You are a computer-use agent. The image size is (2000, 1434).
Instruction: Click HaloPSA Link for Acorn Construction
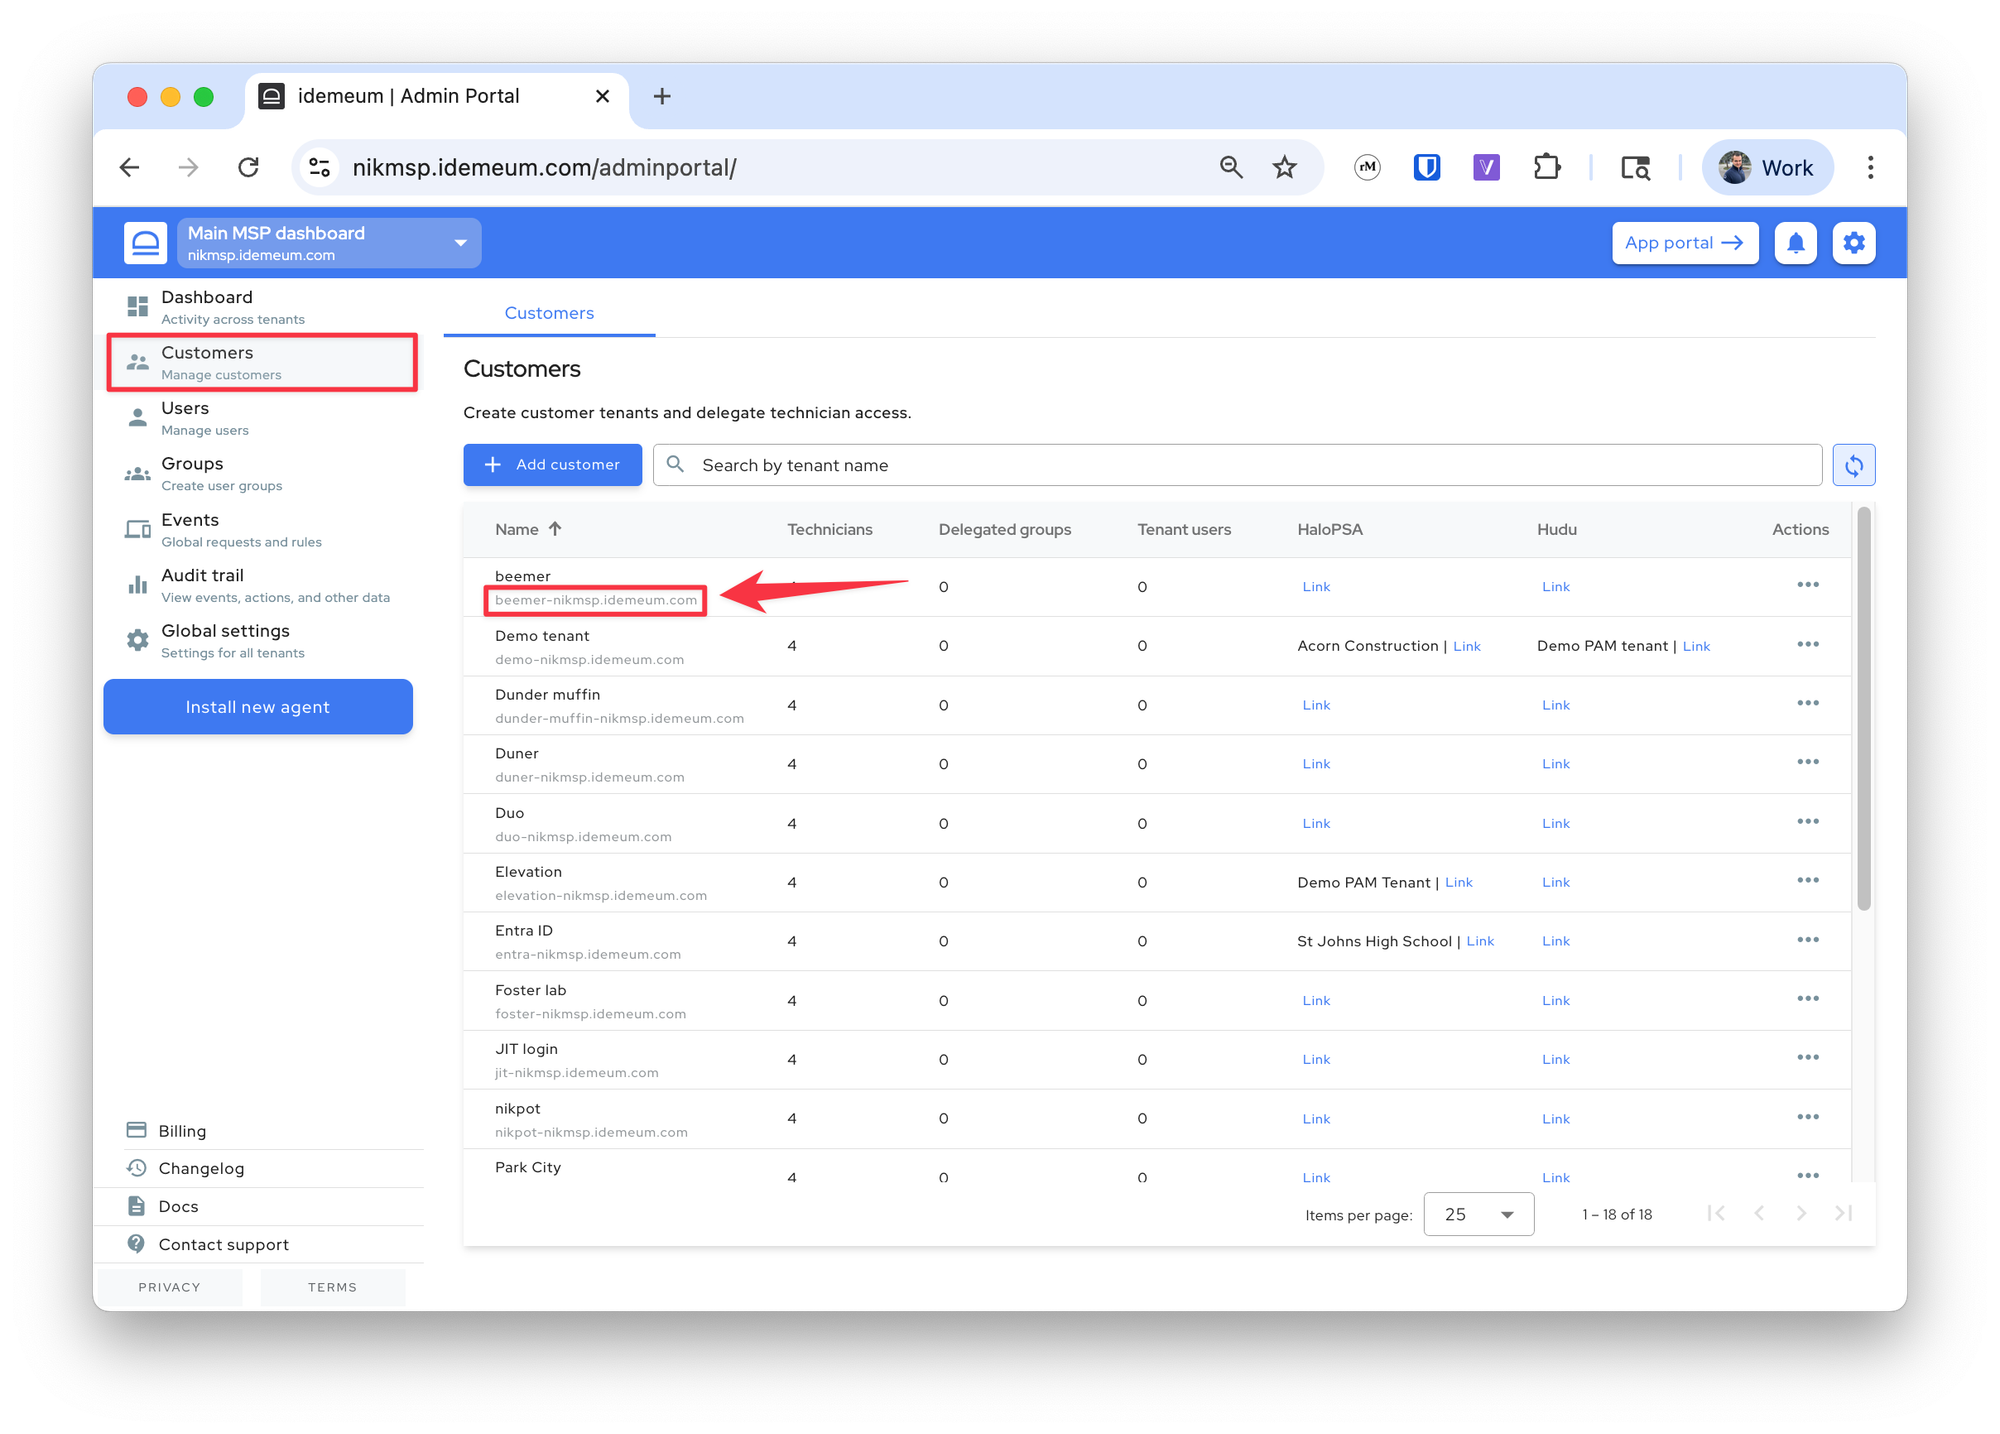tap(1466, 646)
